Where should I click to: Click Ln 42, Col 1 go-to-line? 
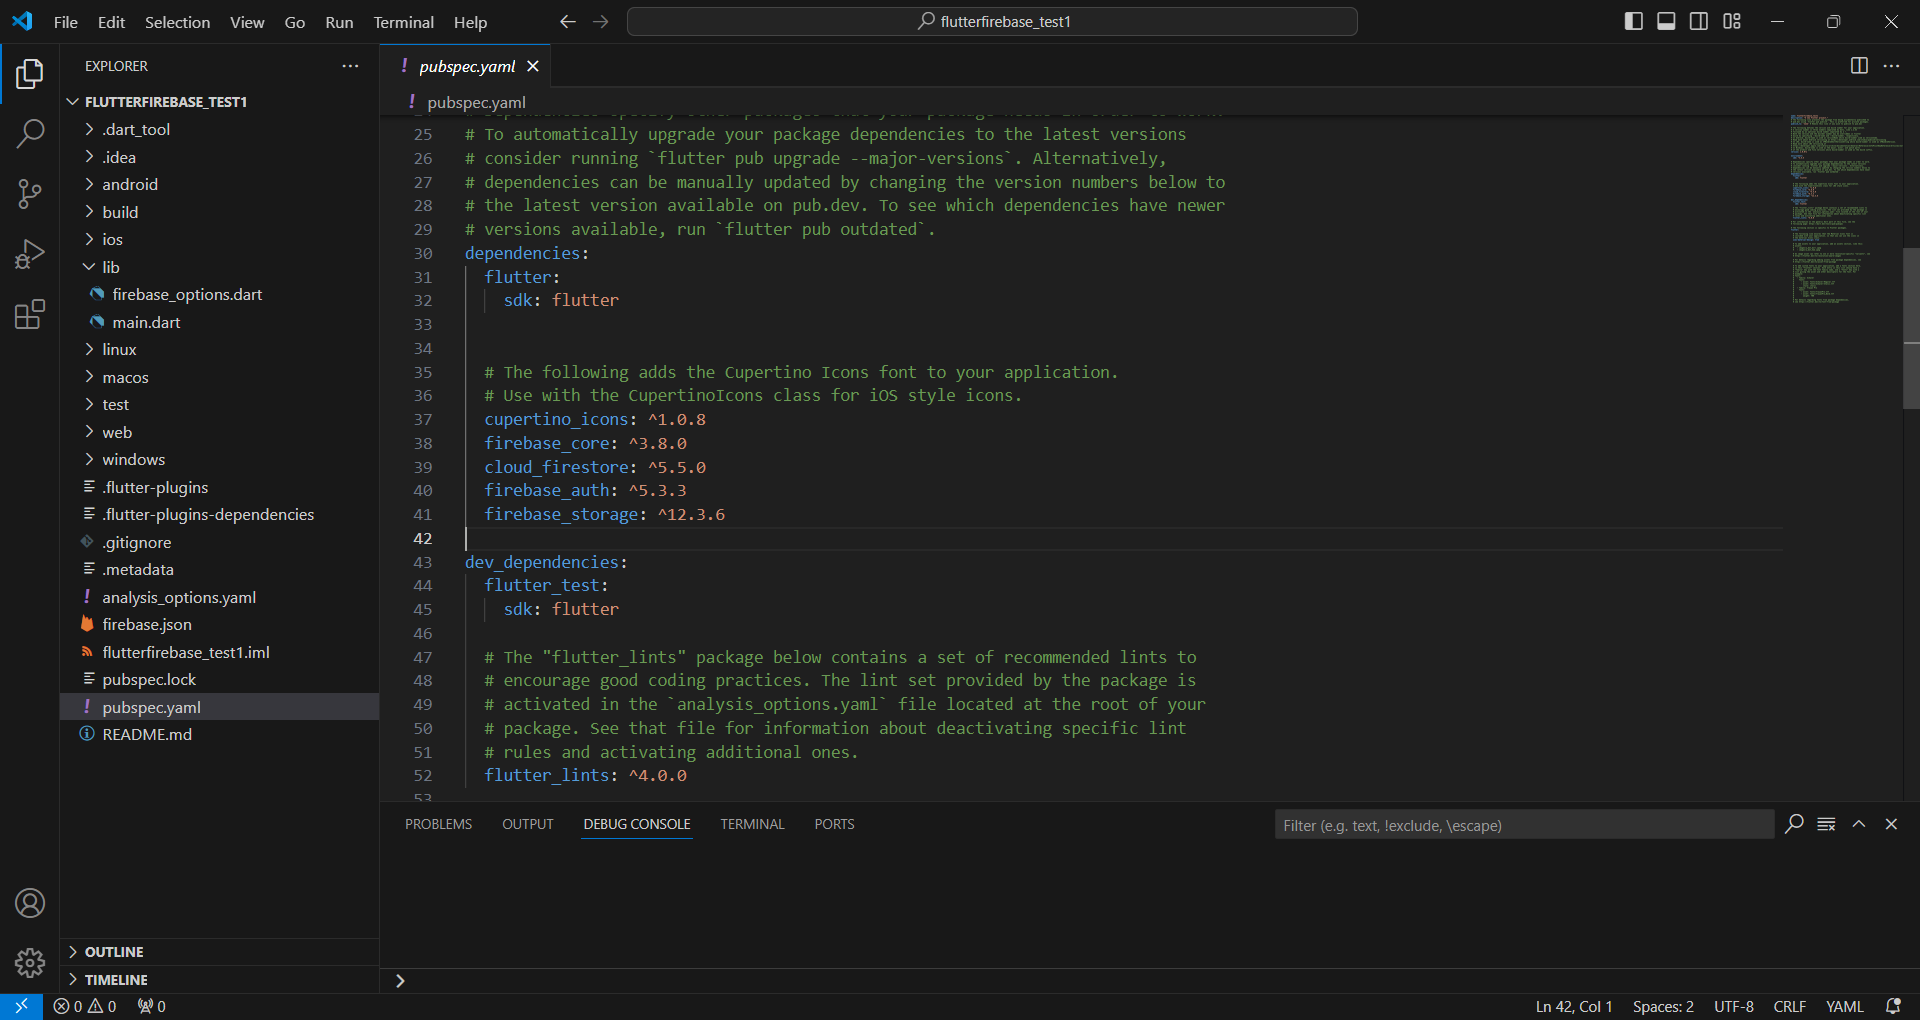pos(1574,1006)
